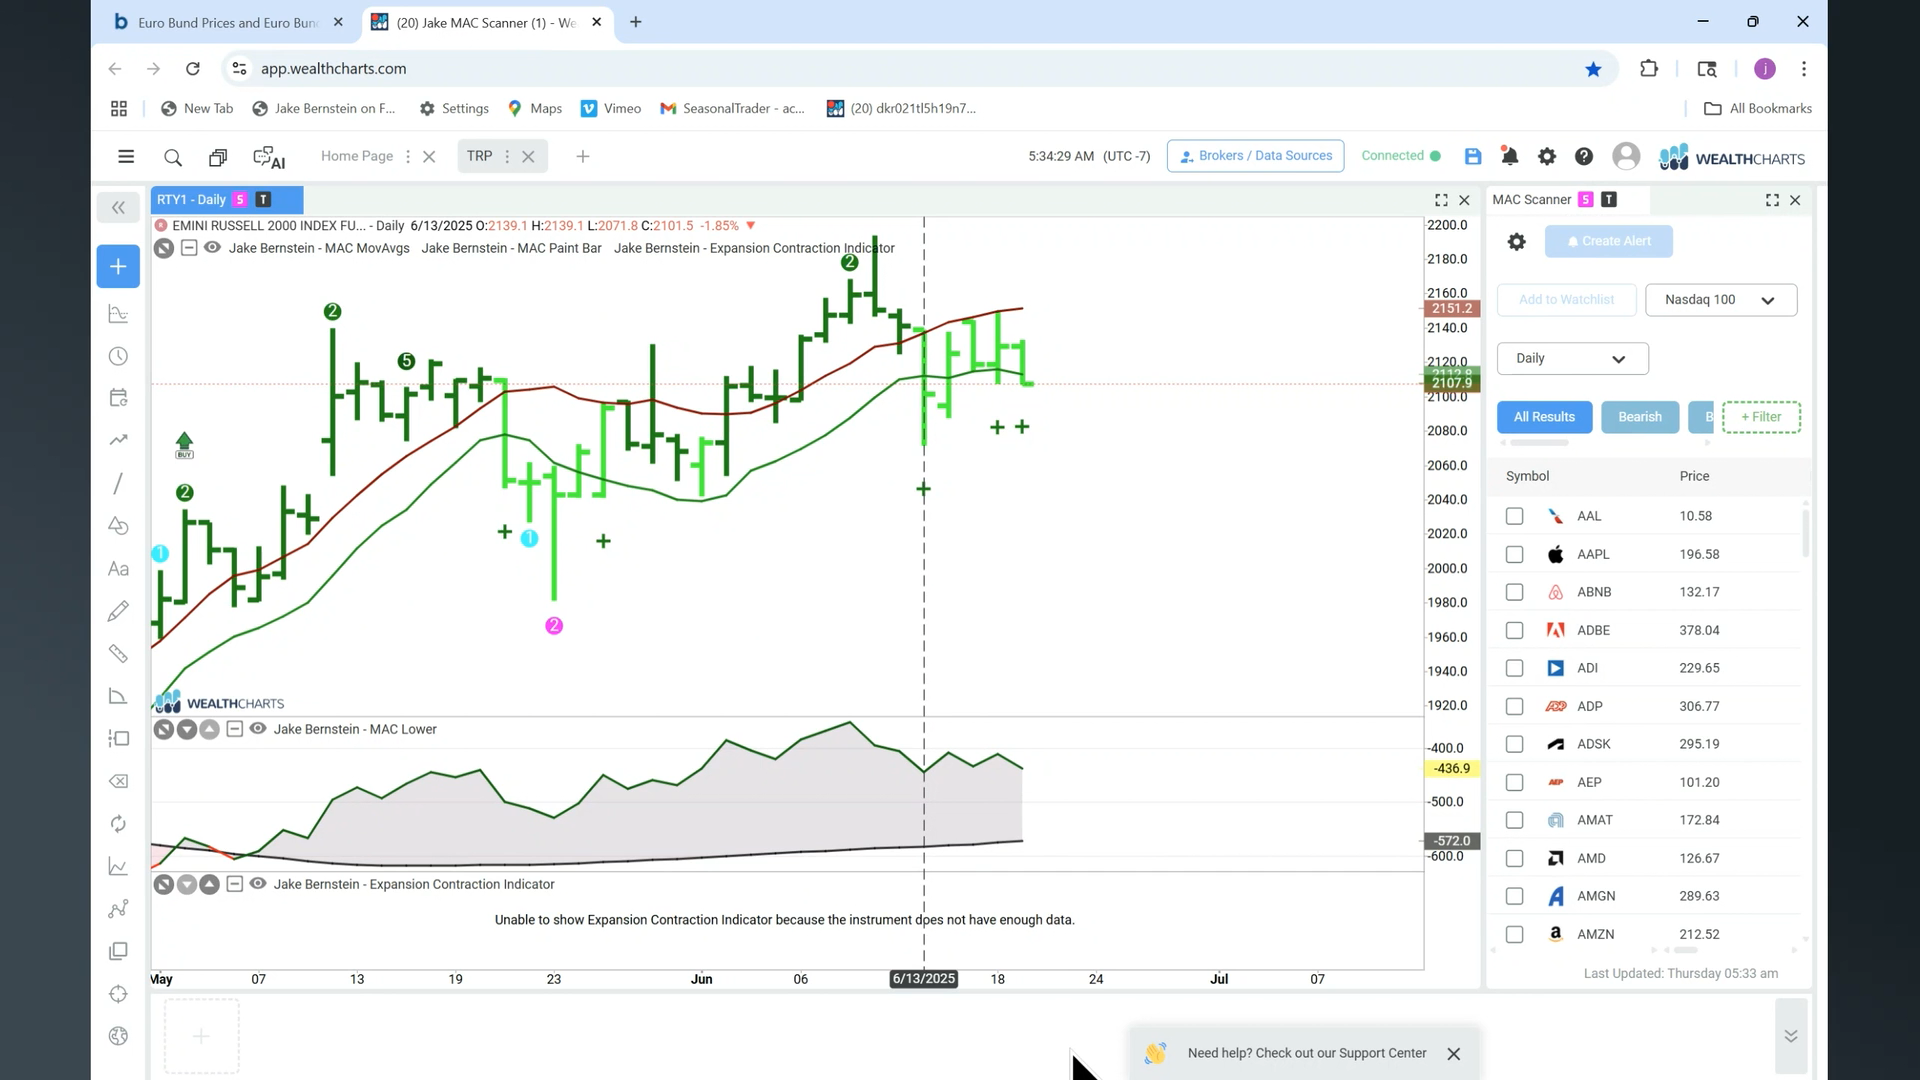Move MAC Lower pane up arrow
Screen dimensions: 1920x1080
point(209,729)
